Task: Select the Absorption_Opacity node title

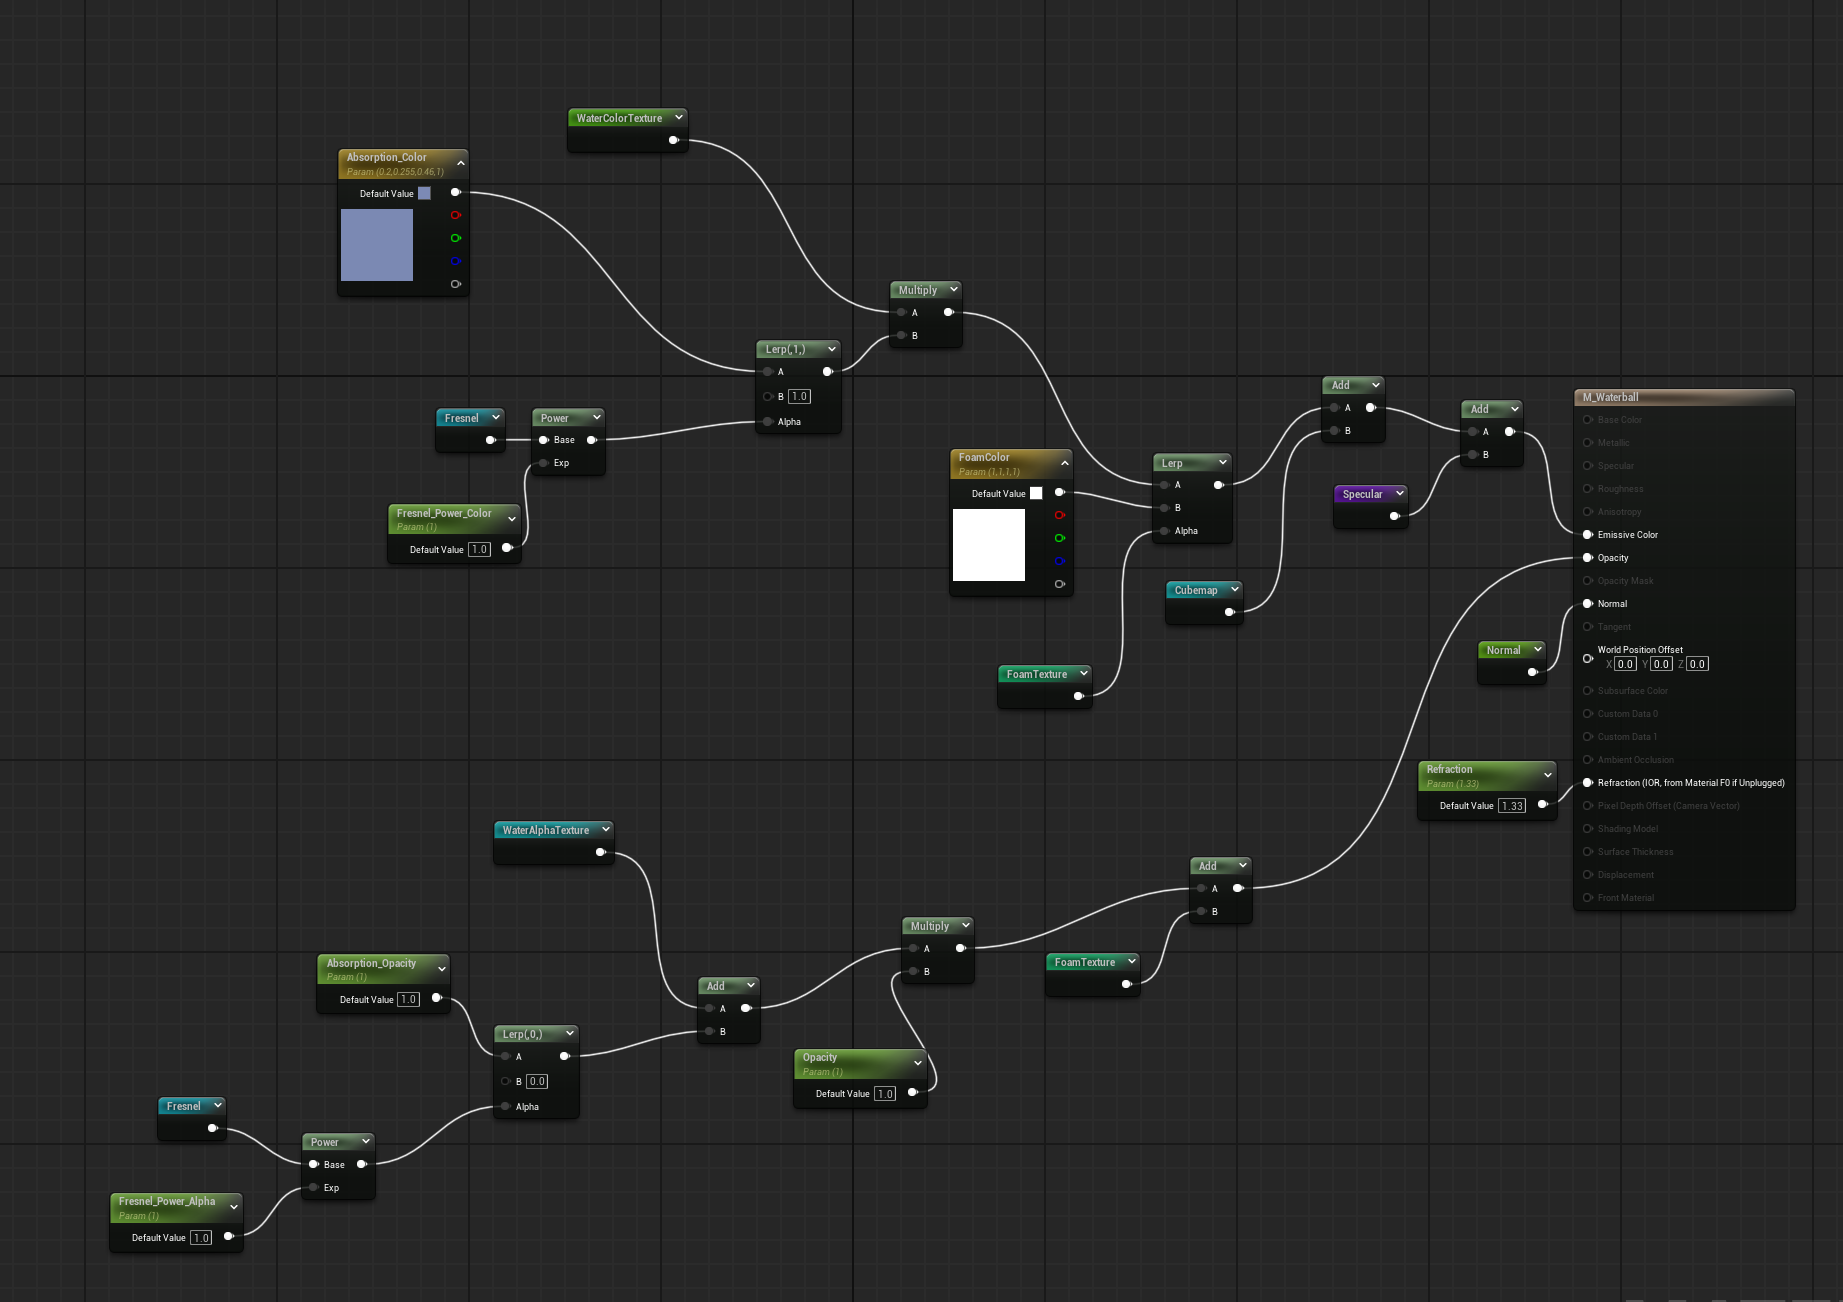Action: pos(371,963)
